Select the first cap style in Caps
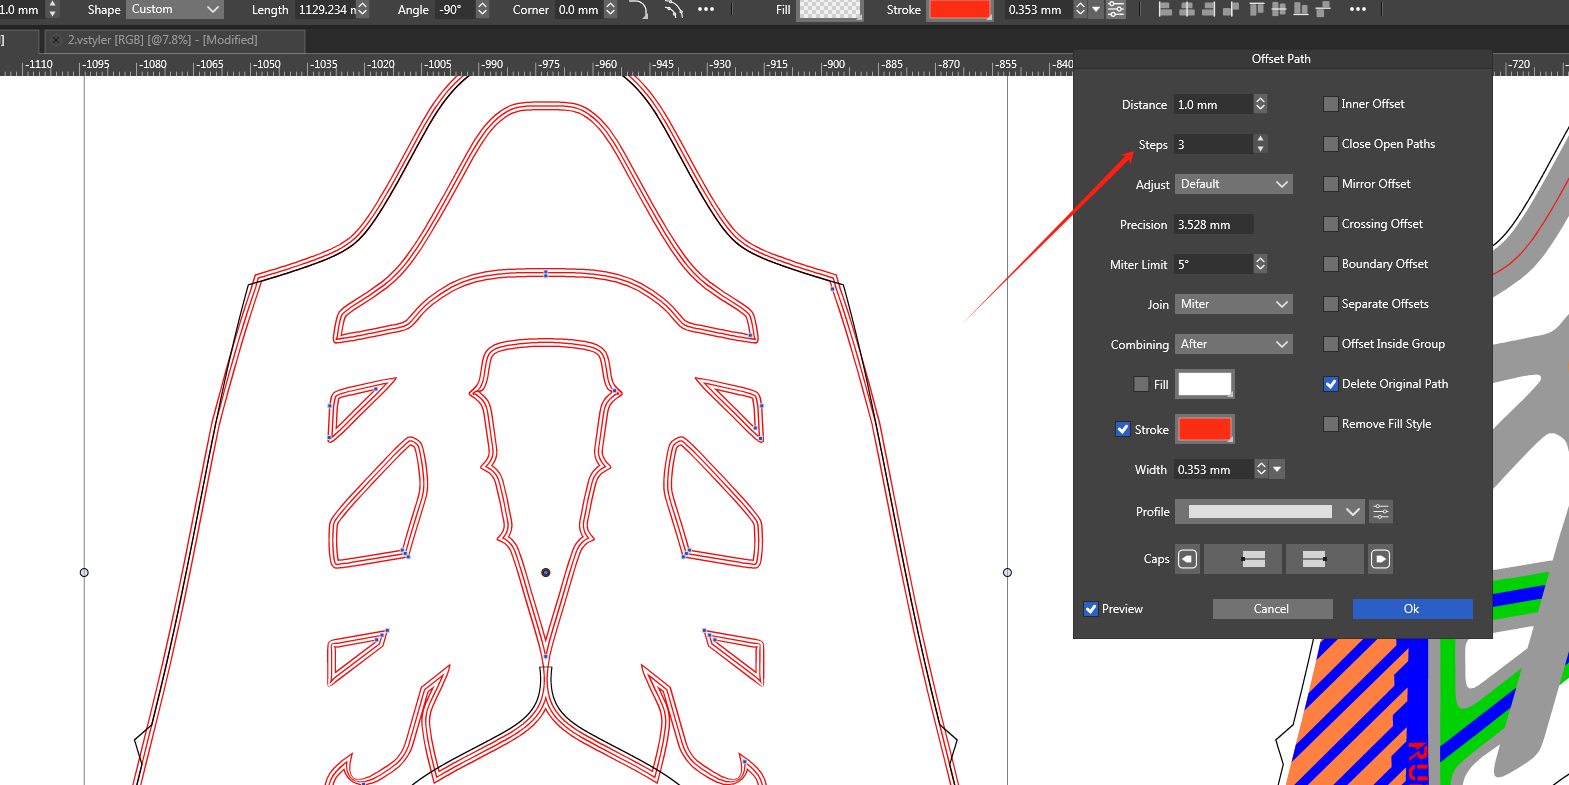Image resolution: width=1569 pixels, height=785 pixels. (x=1243, y=559)
